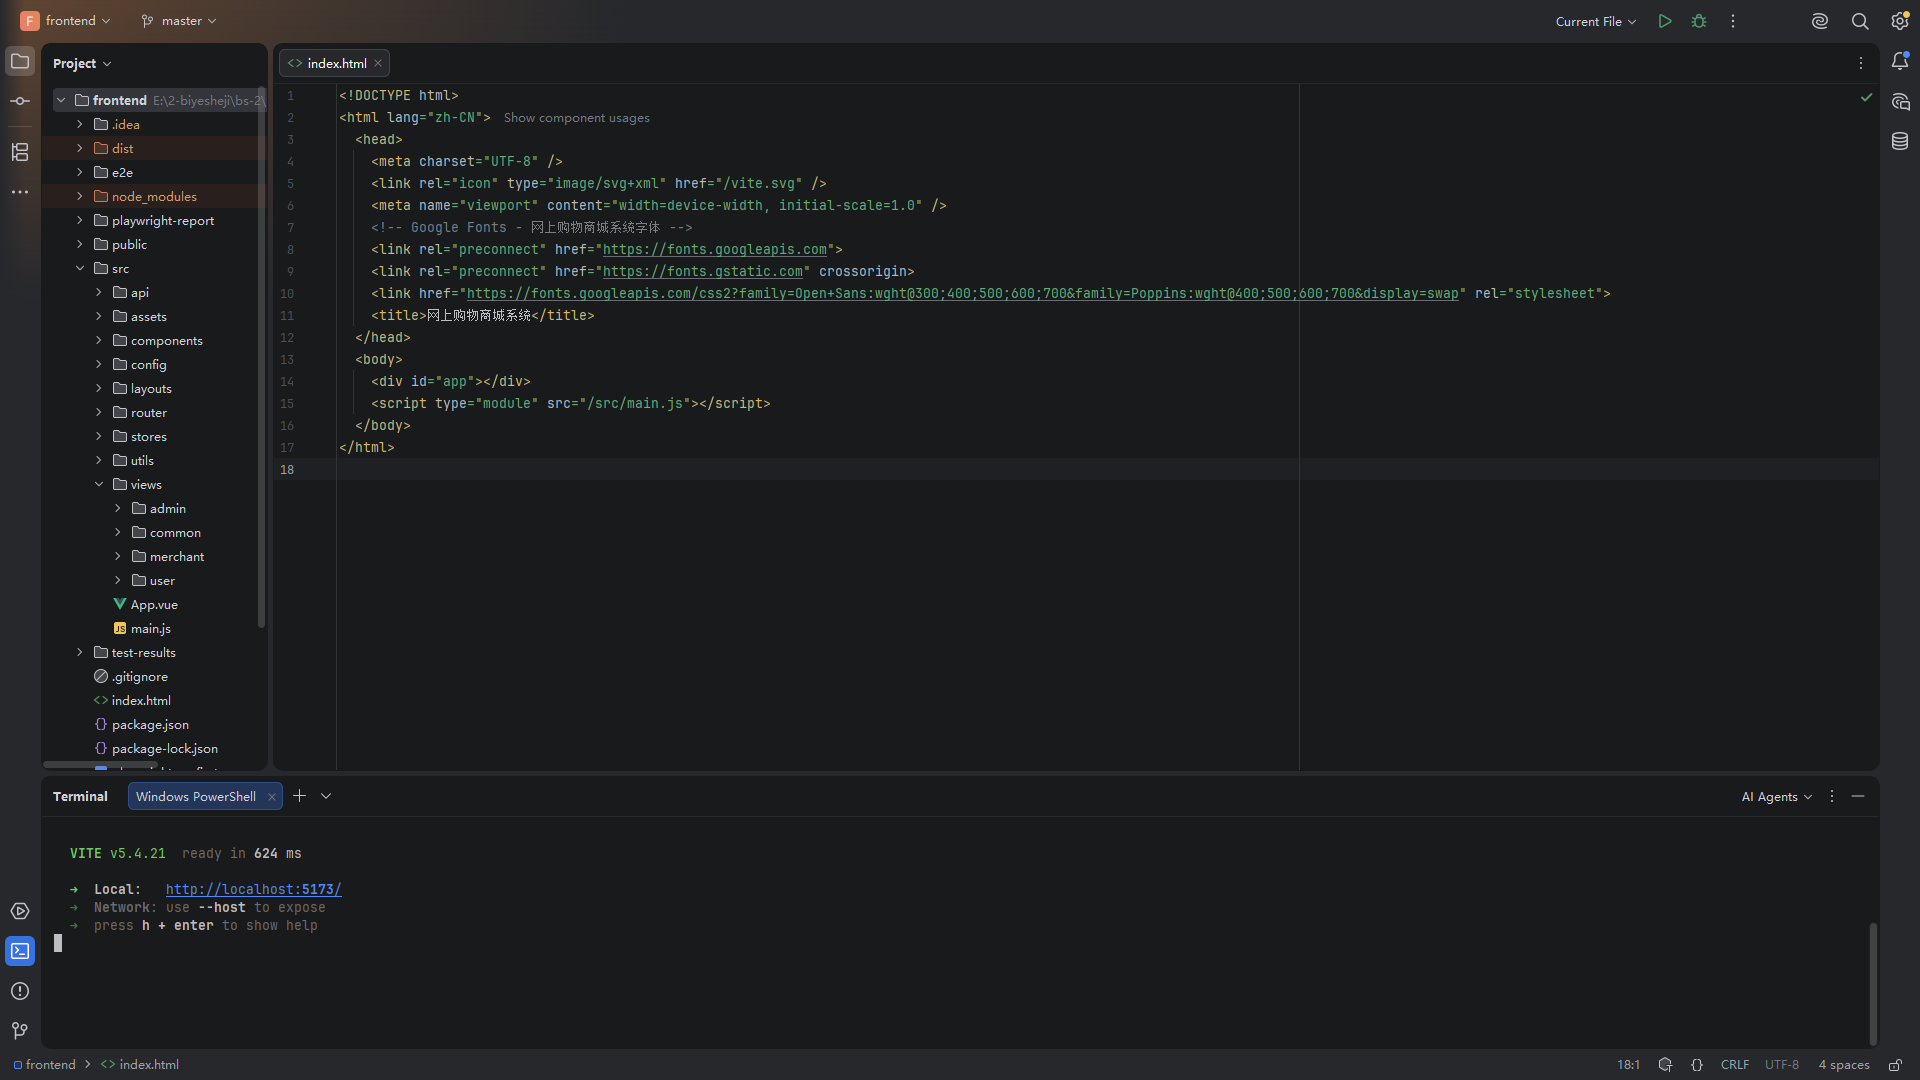
Task: Open the Git tool window icon
Action: click(20, 1031)
